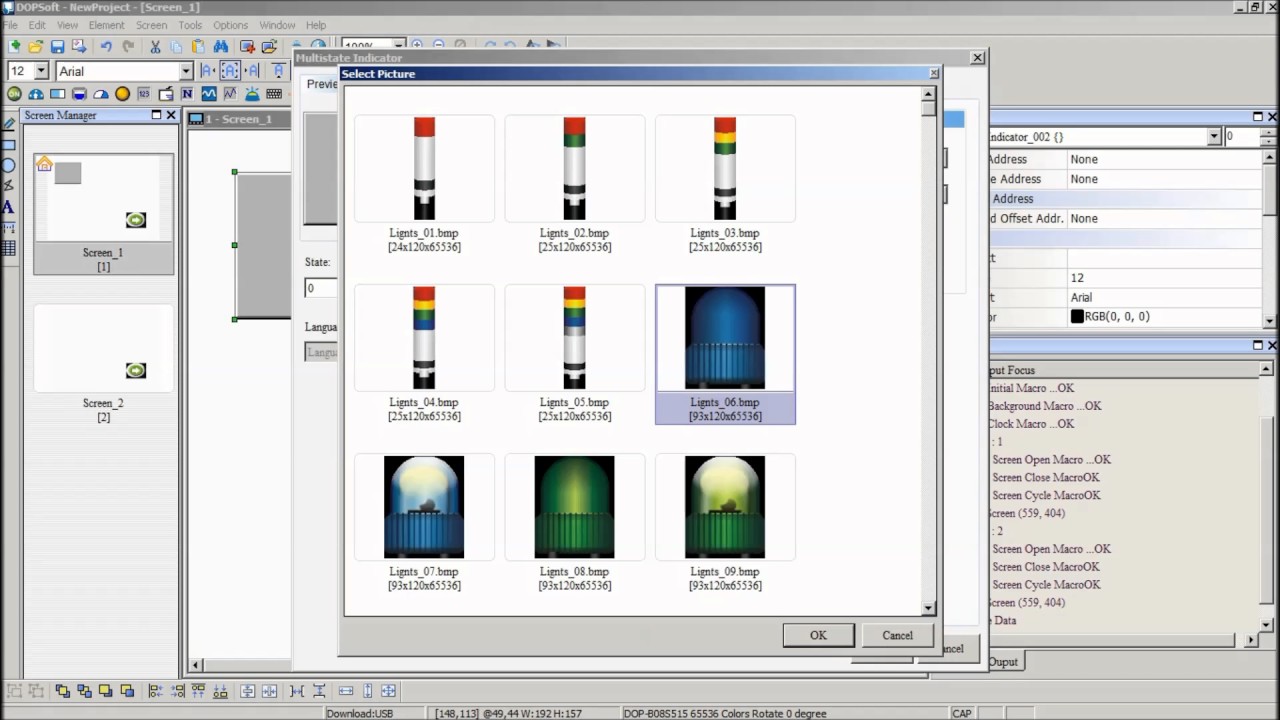Close the Select Picture dialog

(934, 73)
